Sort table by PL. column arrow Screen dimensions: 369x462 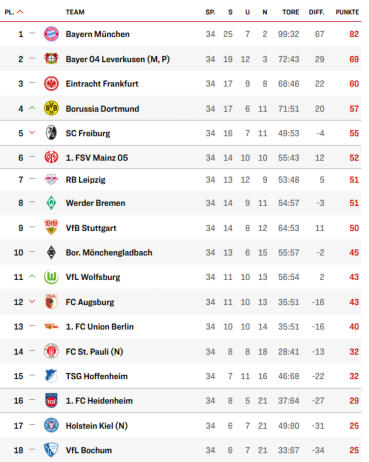coord(20,12)
